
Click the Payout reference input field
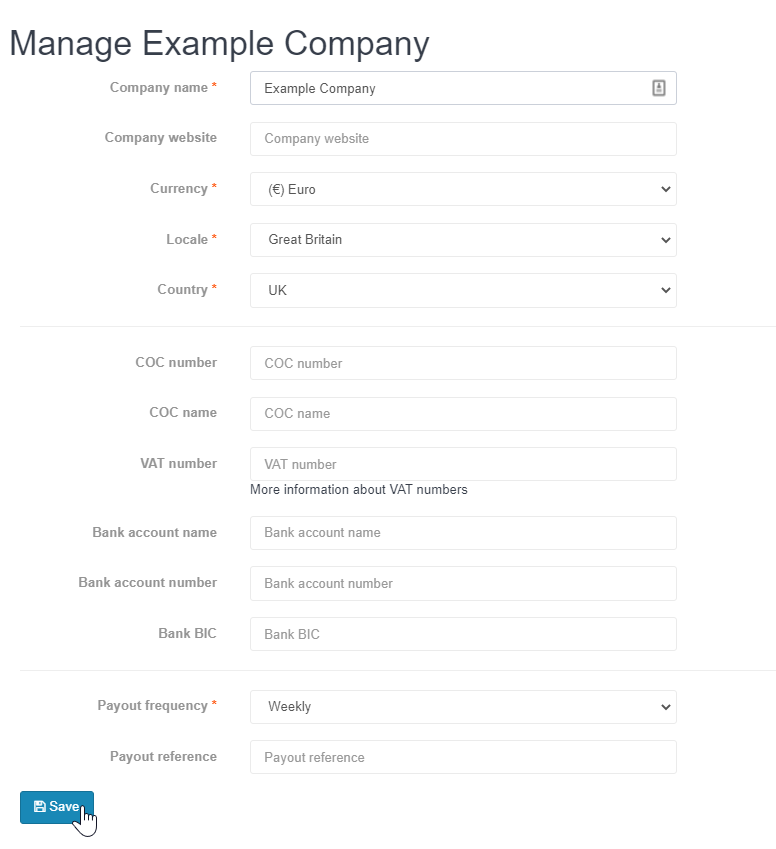coord(463,757)
